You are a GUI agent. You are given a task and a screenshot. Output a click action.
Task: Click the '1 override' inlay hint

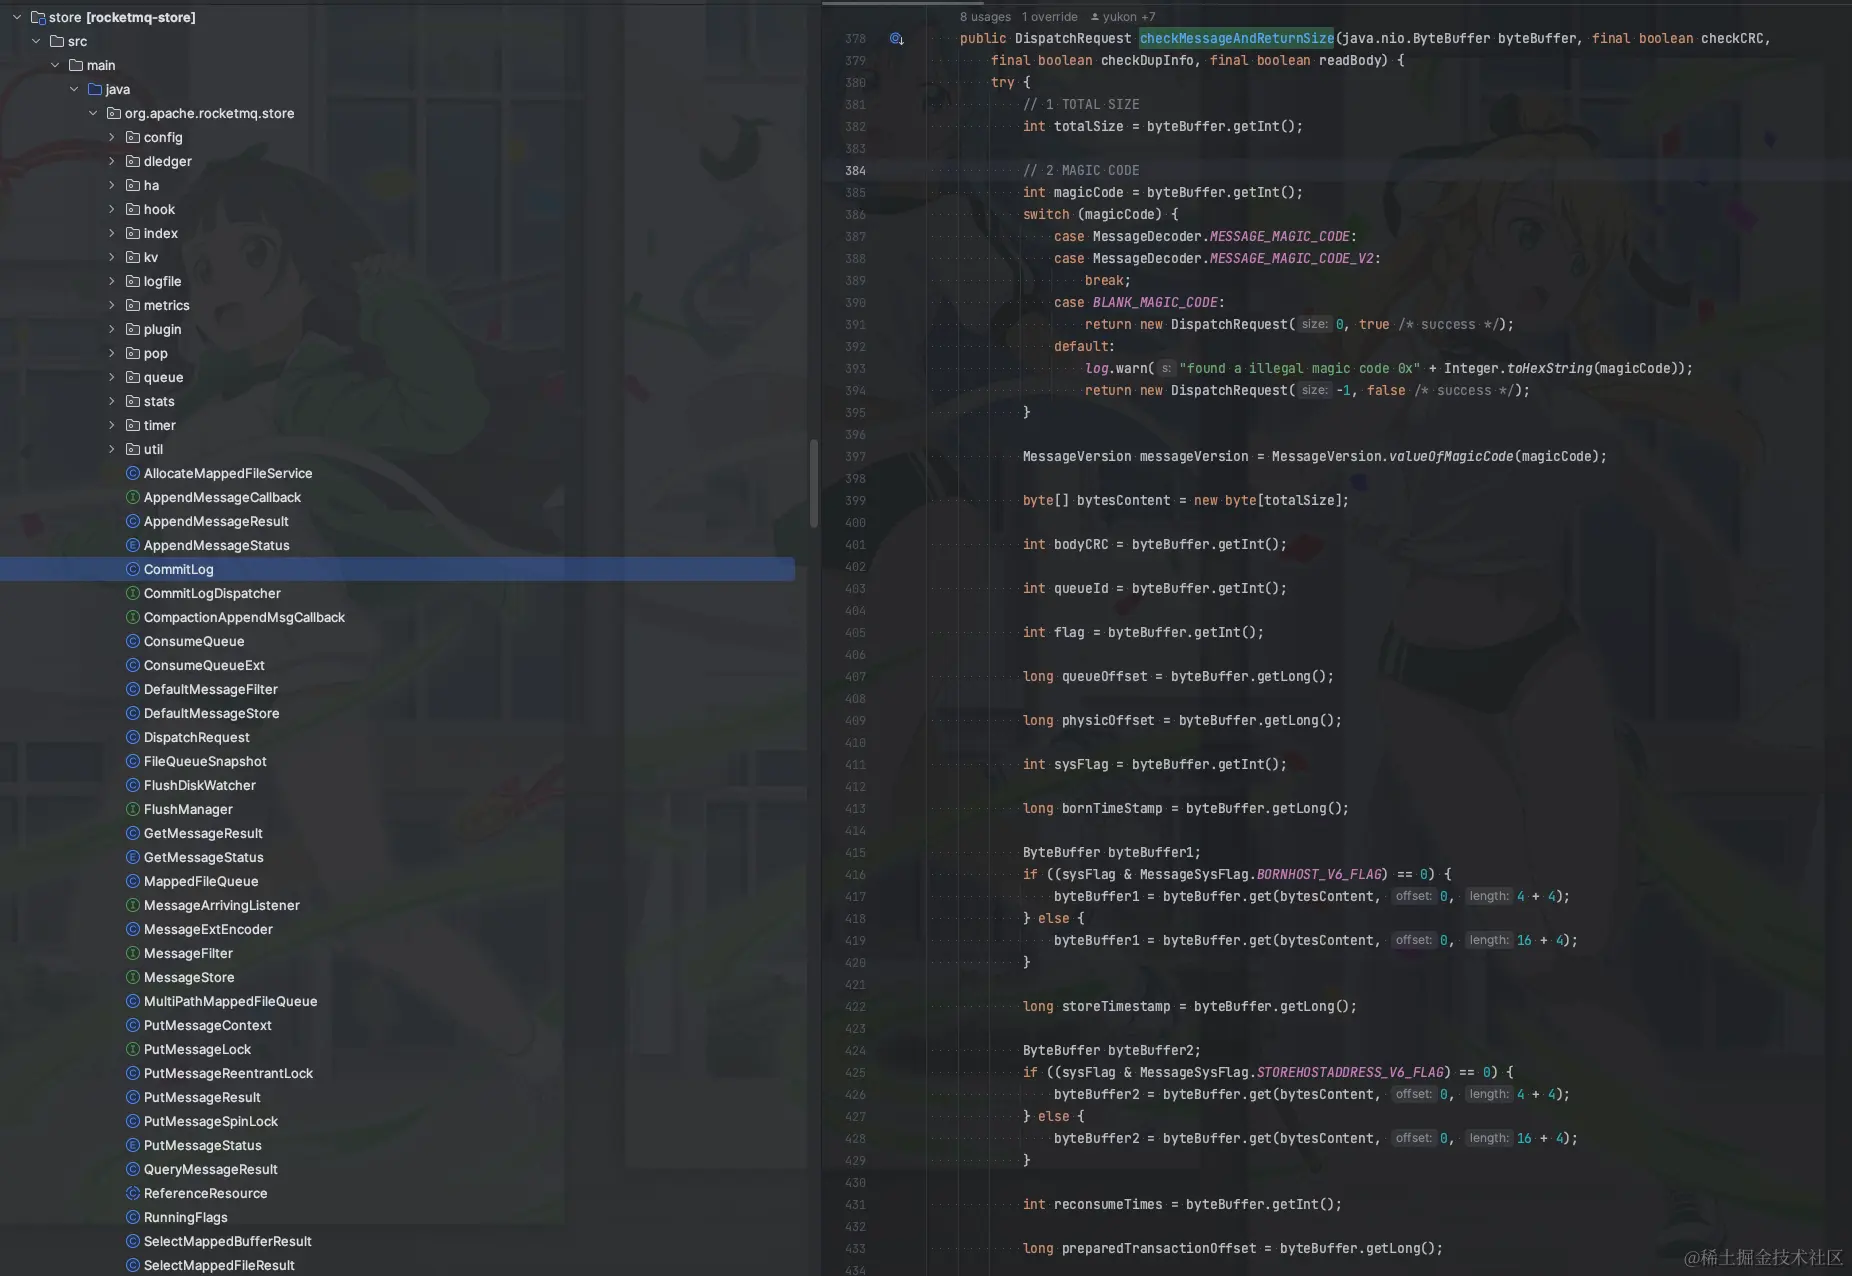pyautogui.click(x=1050, y=17)
